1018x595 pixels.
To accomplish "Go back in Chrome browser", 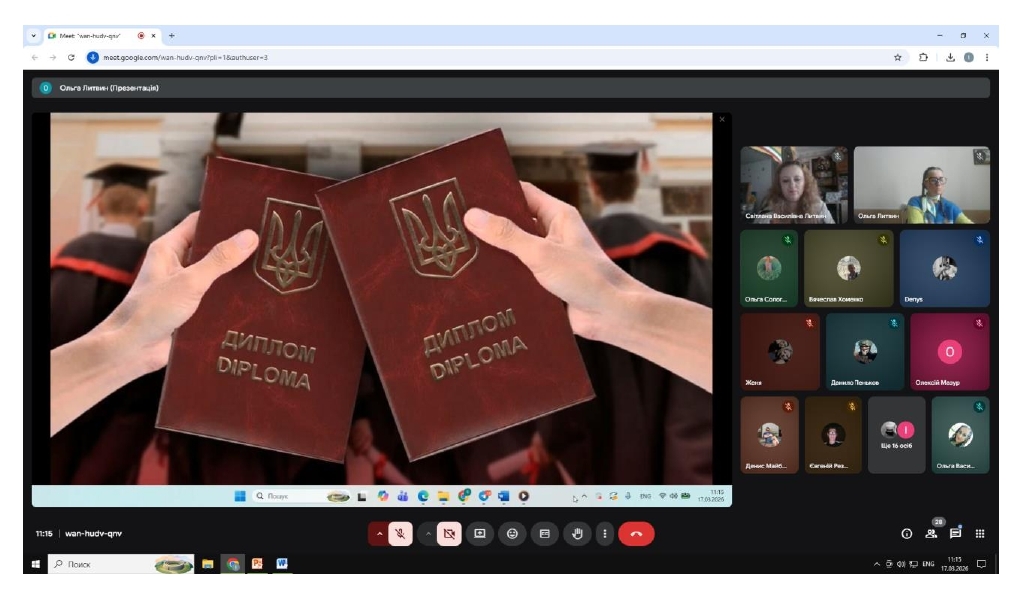I will [35, 57].
